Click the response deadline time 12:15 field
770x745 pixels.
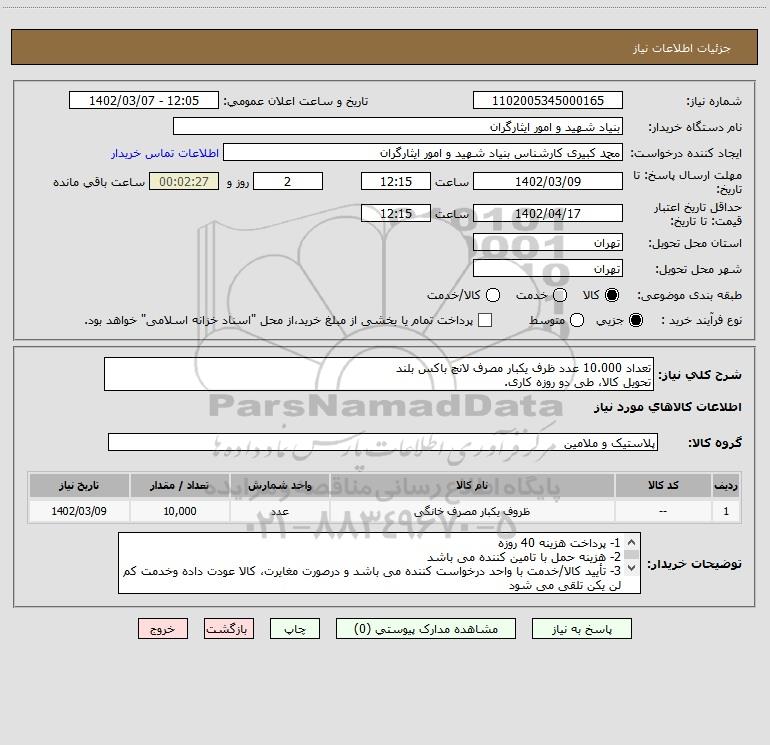[396, 181]
